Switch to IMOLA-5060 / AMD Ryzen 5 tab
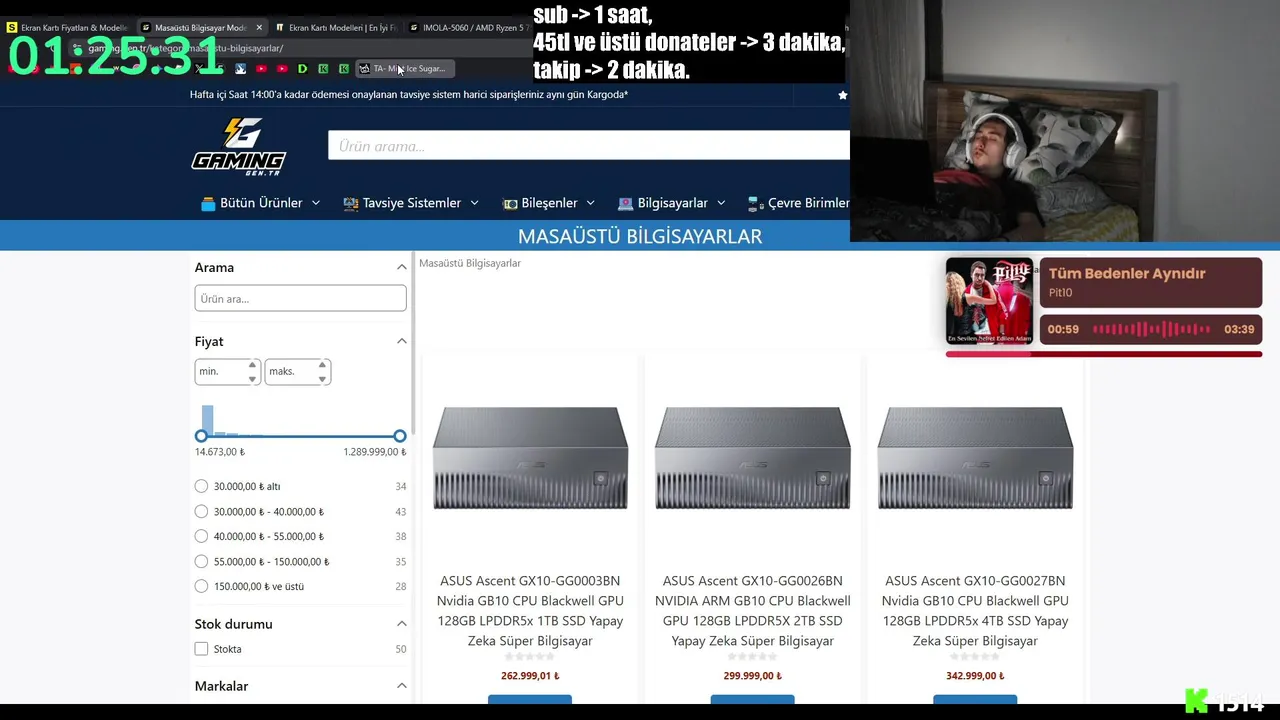This screenshot has width=1280, height=720. 470,28
